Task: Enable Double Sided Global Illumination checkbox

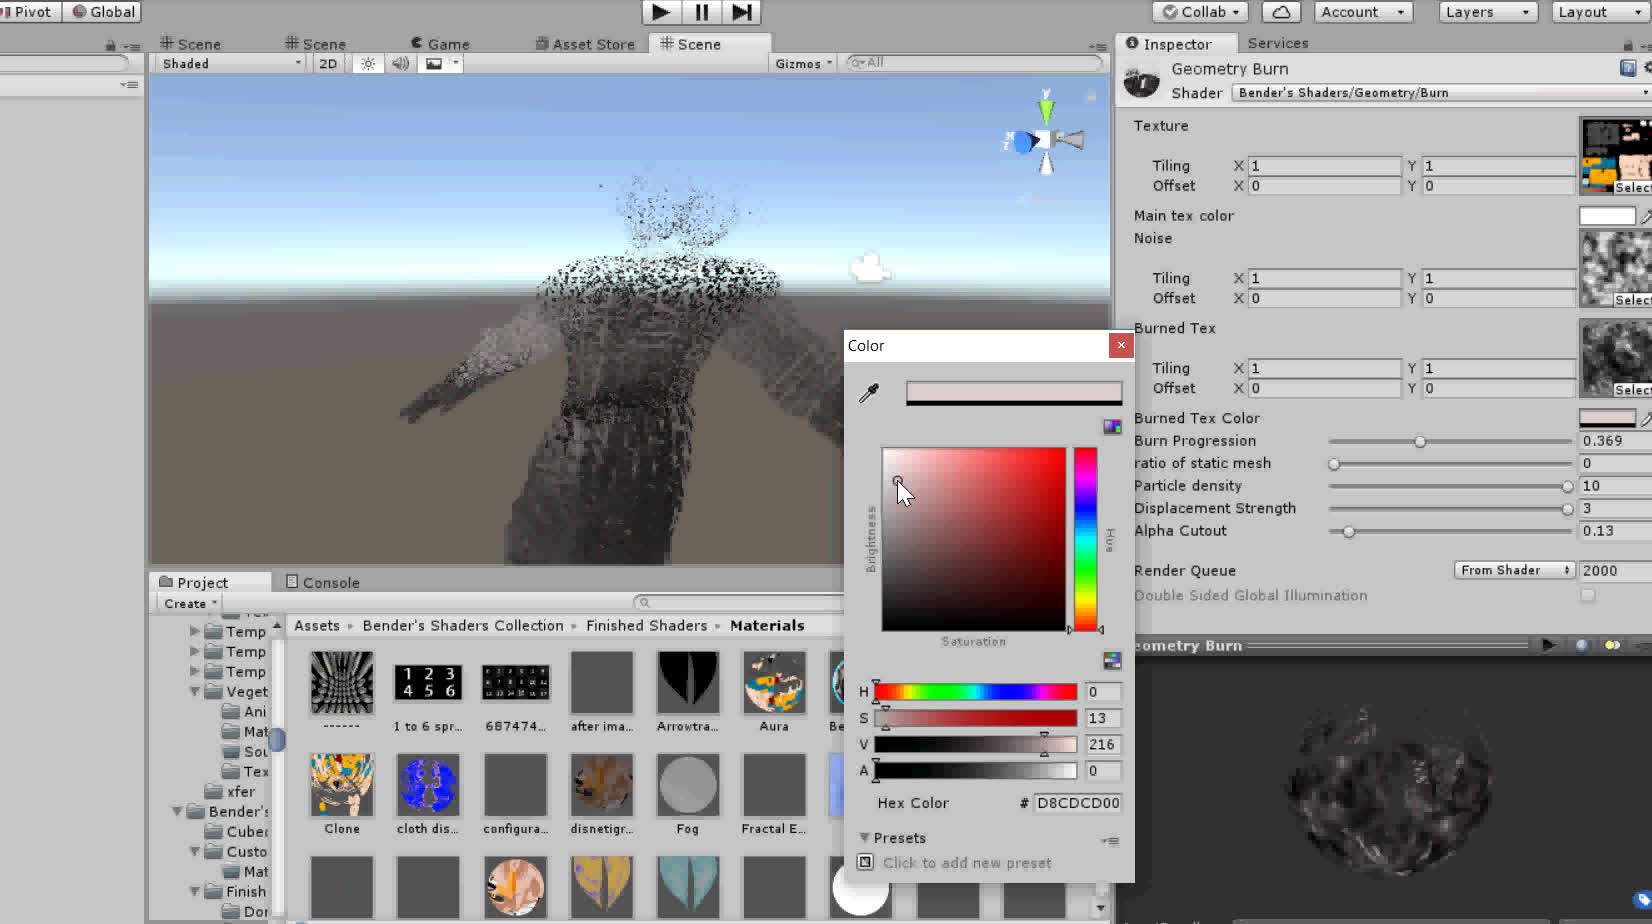Action: [1588, 595]
